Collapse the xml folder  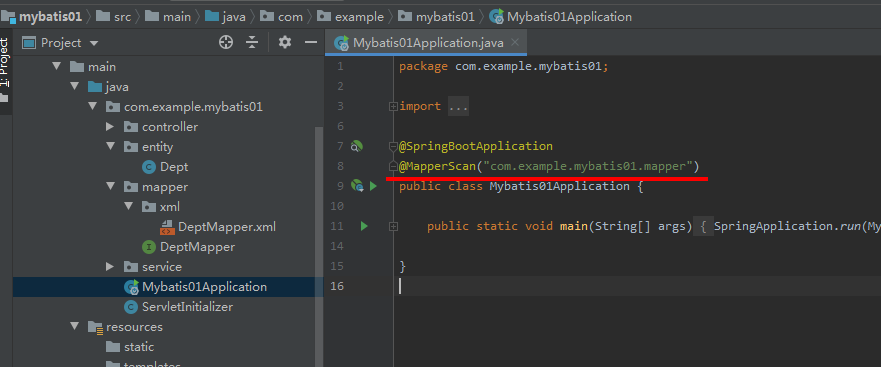coord(128,206)
